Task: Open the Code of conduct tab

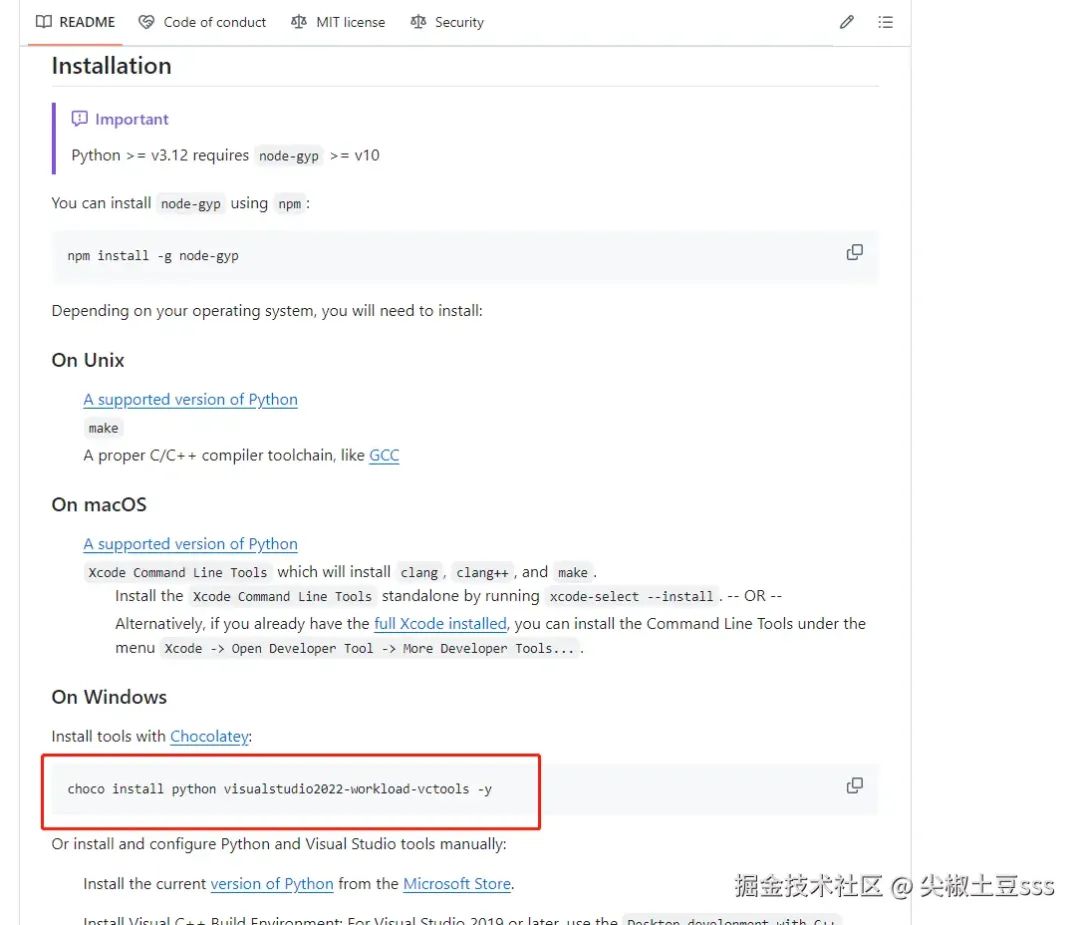Action: coord(202,22)
